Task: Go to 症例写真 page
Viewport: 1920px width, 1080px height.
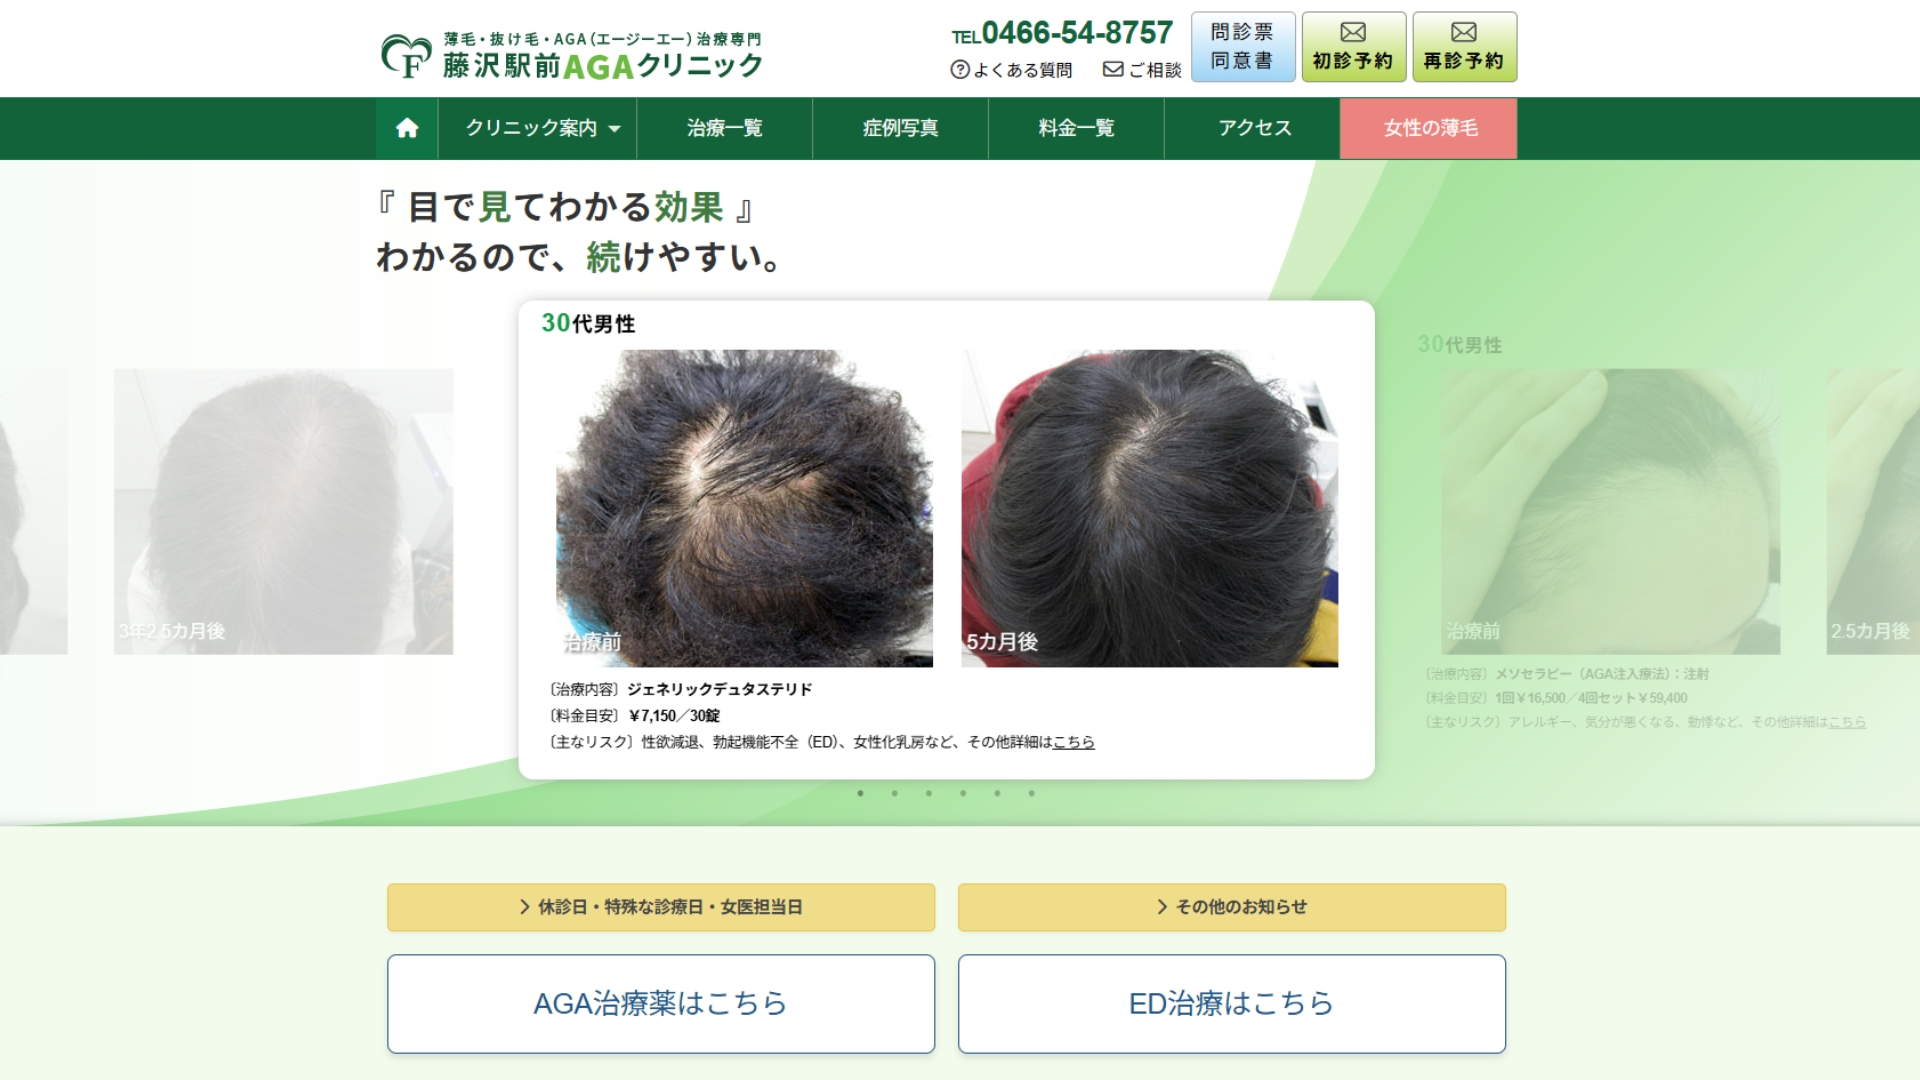Action: 900,128
